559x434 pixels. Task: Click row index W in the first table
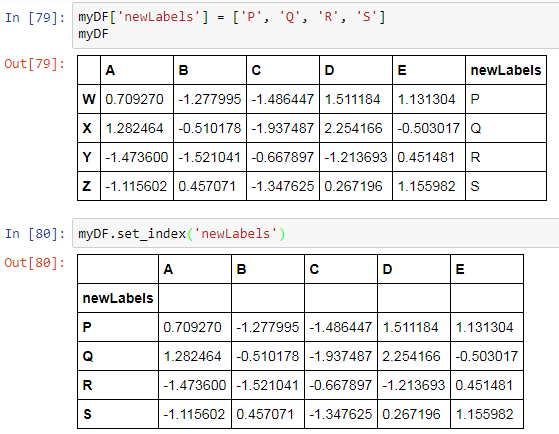(x=89, y=99)
